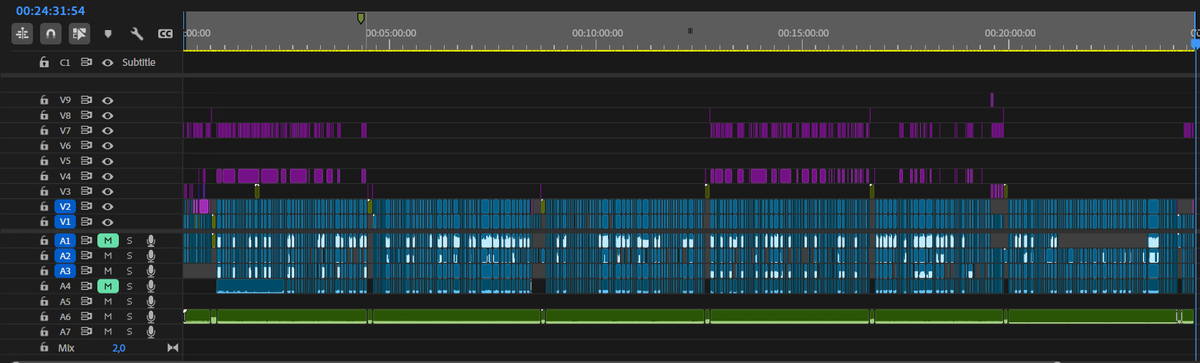Open CC caption track options
Screen dimensions: 1200x363
[165, 34]
